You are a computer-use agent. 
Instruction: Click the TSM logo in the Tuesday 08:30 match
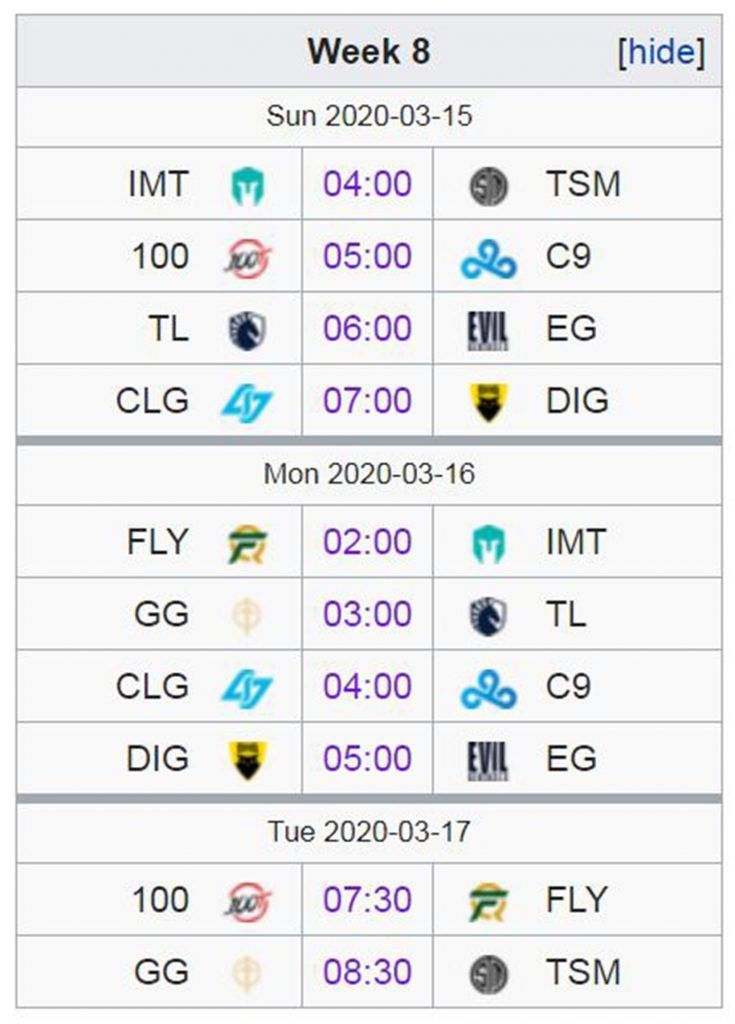coord(489,974)
